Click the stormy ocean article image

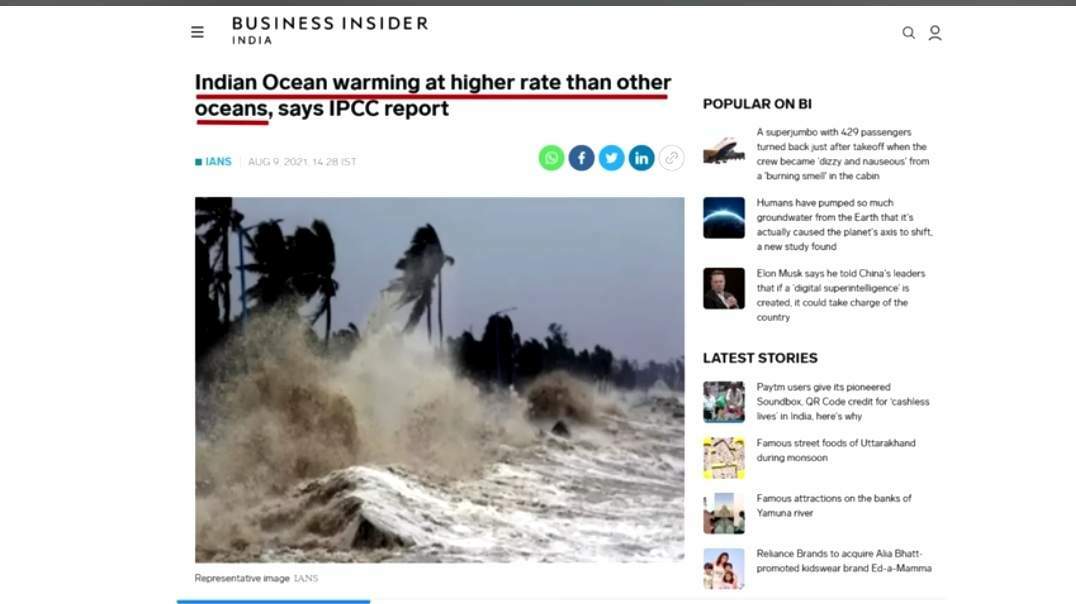(439, 380)
